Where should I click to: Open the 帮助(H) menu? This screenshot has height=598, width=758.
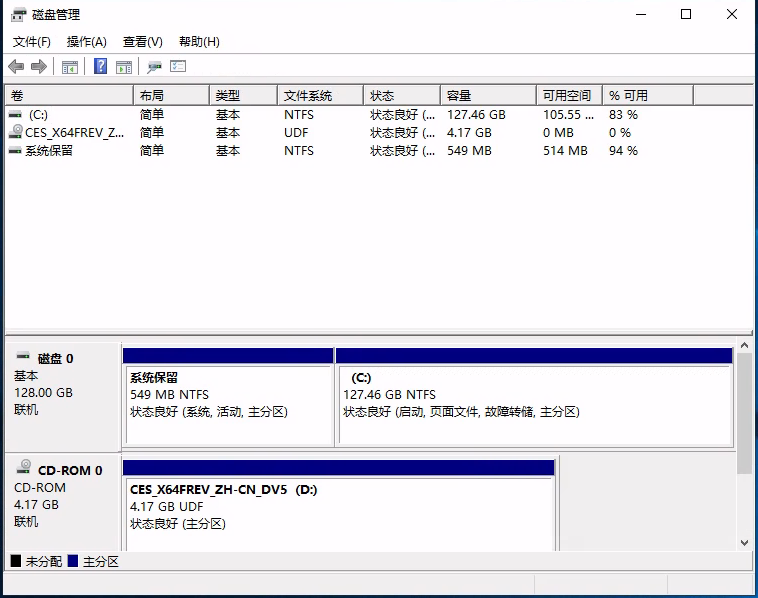(x=199, y=41)
